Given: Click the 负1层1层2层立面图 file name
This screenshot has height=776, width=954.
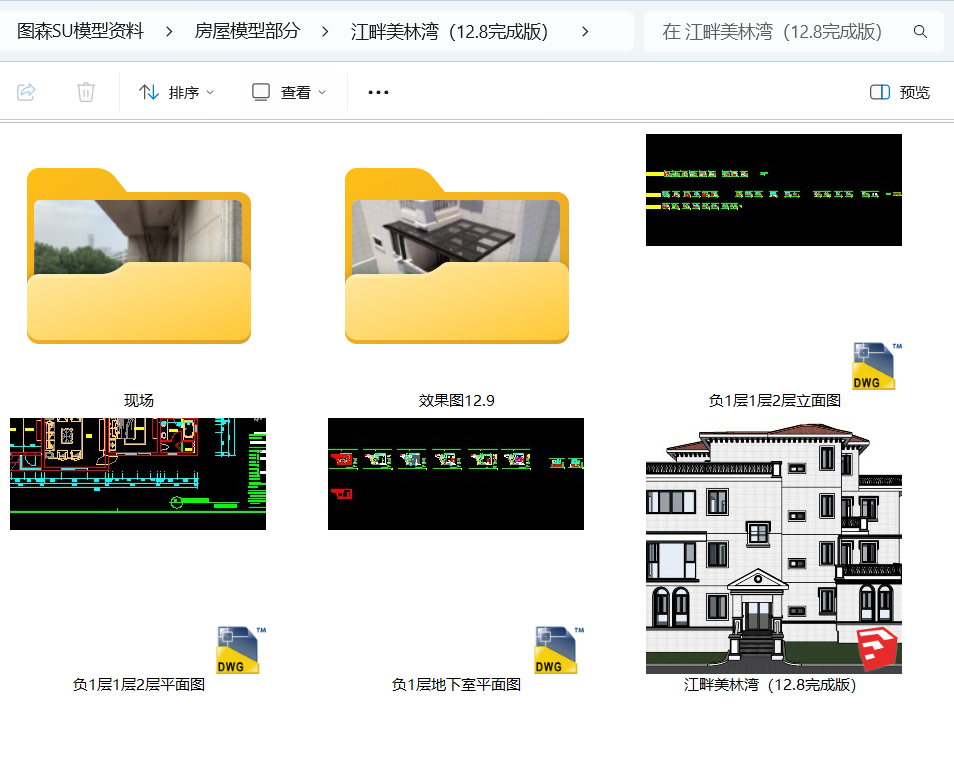Looking at the screenshot, I should point(775,400).
